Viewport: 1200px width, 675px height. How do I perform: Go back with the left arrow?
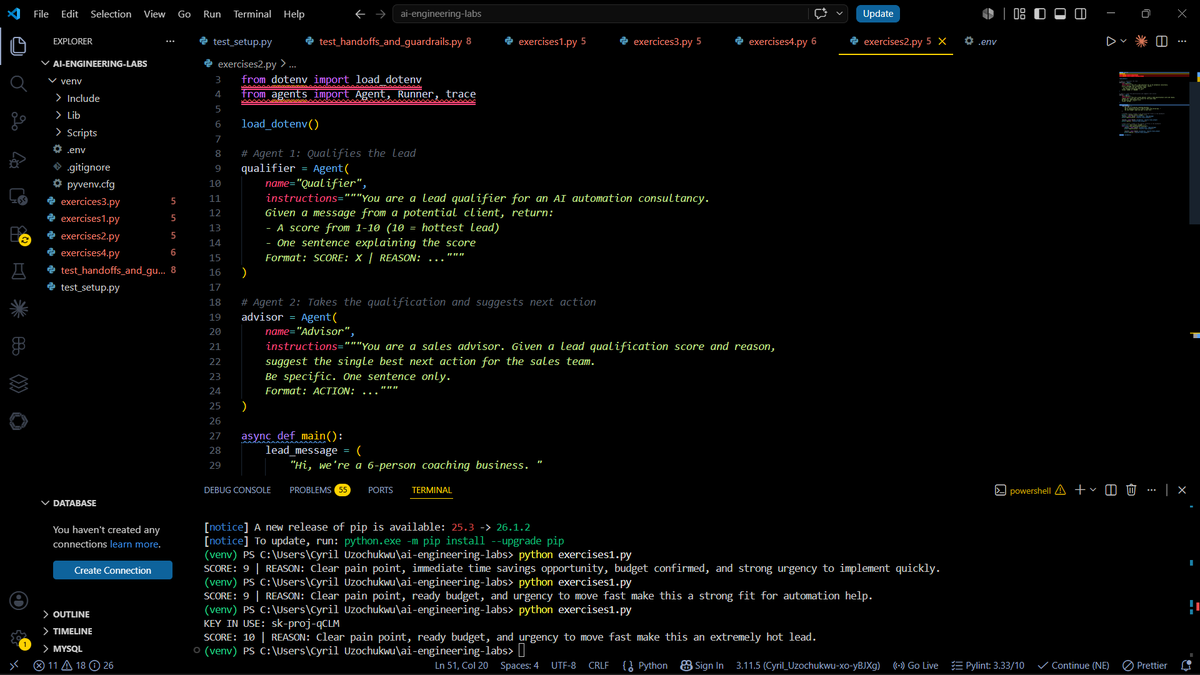click(x=360, y=14)
